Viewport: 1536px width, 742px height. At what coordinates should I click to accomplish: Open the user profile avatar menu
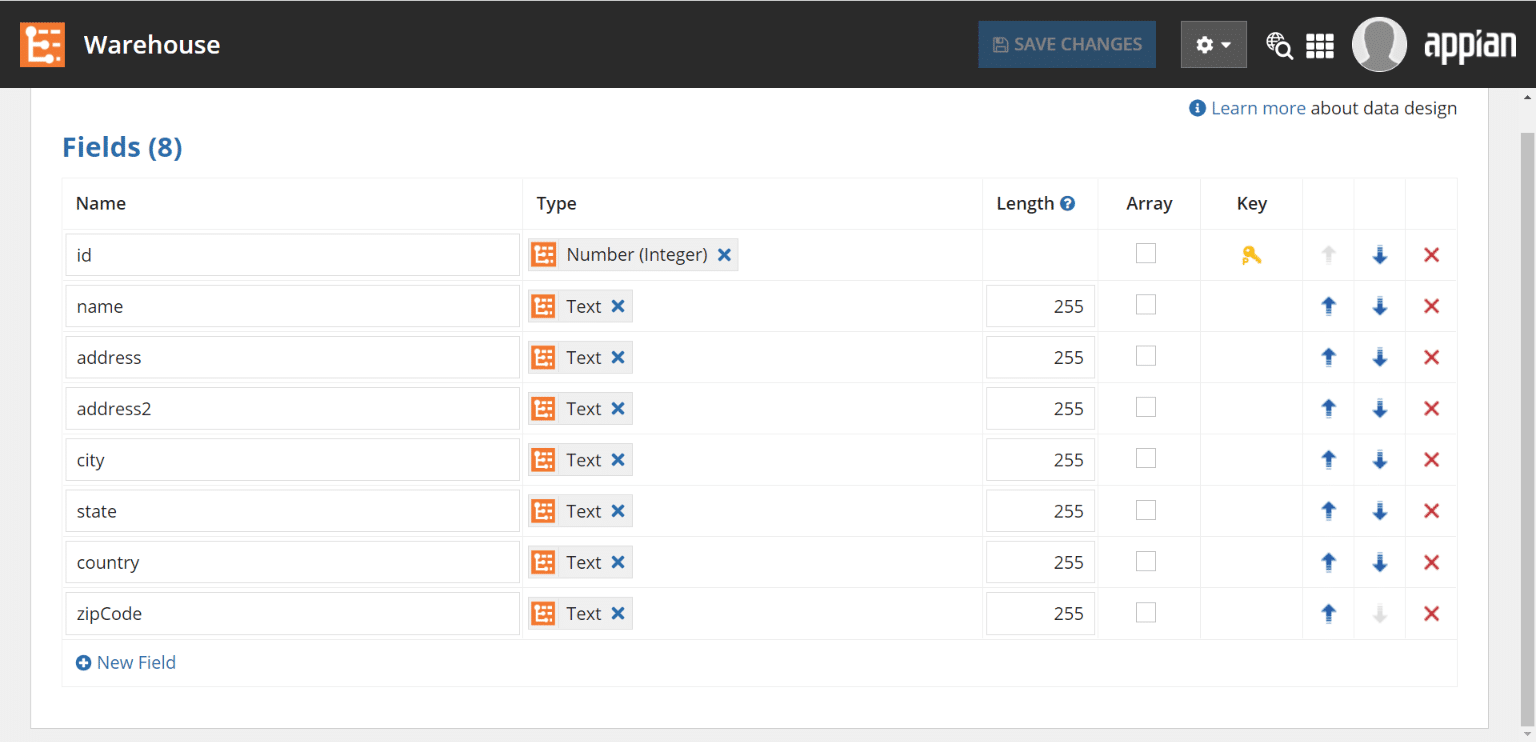tap(1379, 44)
